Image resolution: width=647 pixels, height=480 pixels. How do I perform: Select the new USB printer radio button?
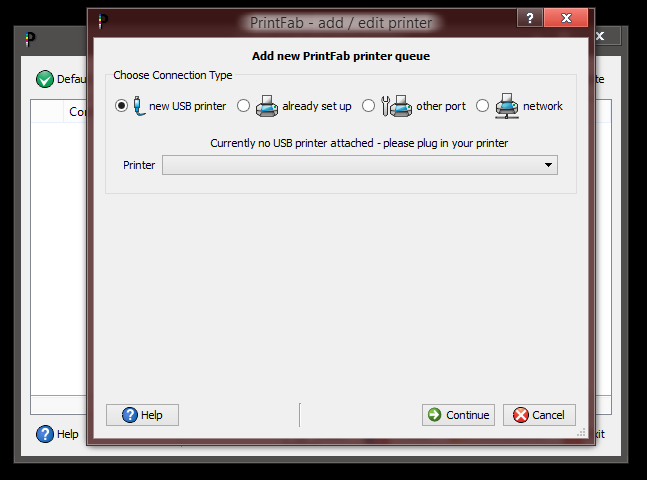[121, 106]
